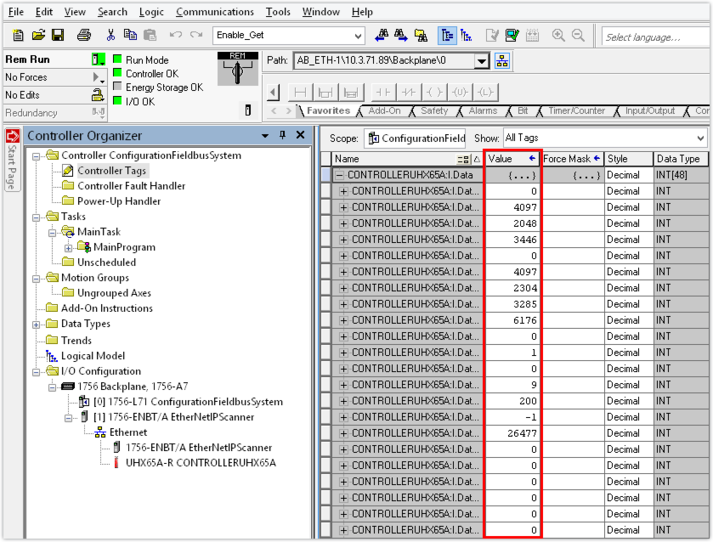
Task: Open the Show All Tags dropdown
Action: click(699, 138)
